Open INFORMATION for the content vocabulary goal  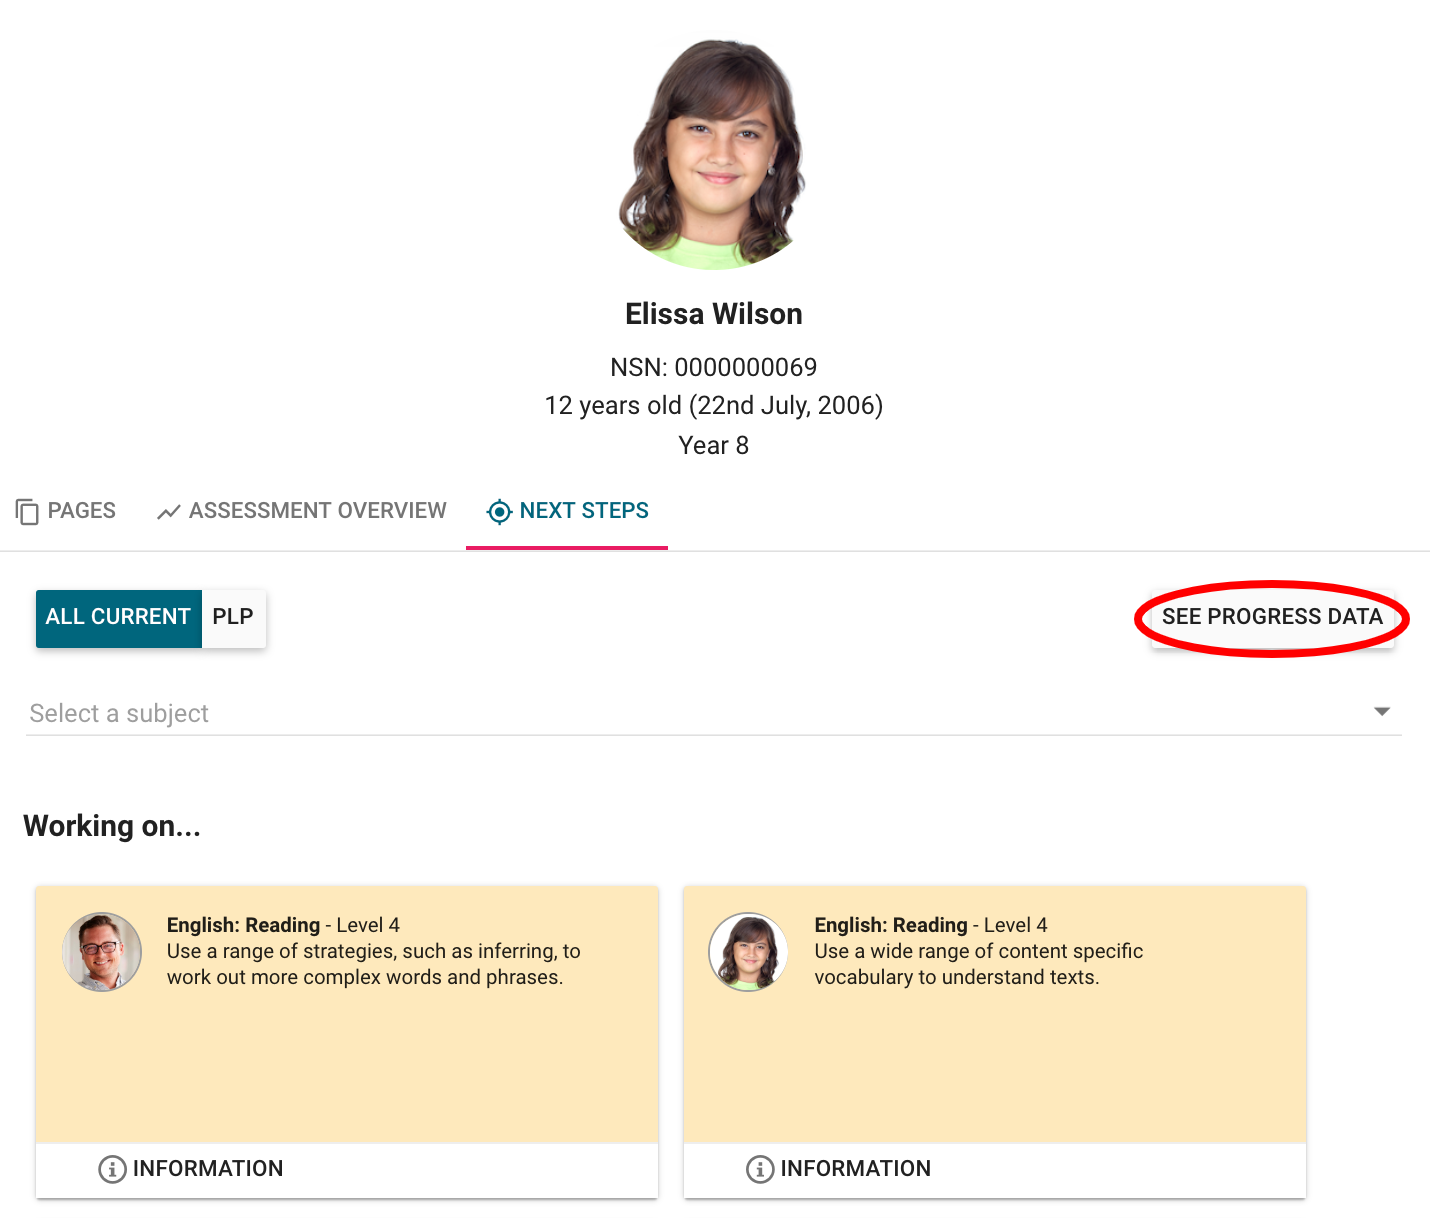pyautogui.click(x=855, y=1169)
